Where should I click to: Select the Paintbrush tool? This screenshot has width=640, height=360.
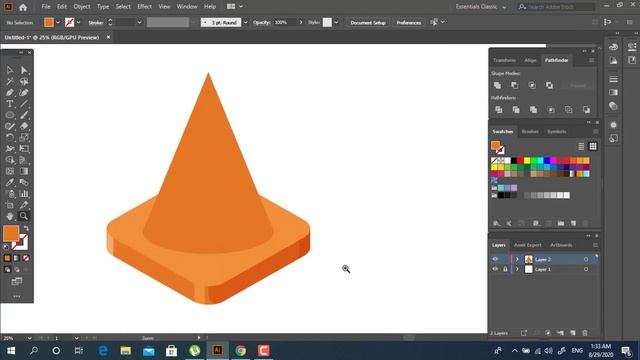(24, 115)
